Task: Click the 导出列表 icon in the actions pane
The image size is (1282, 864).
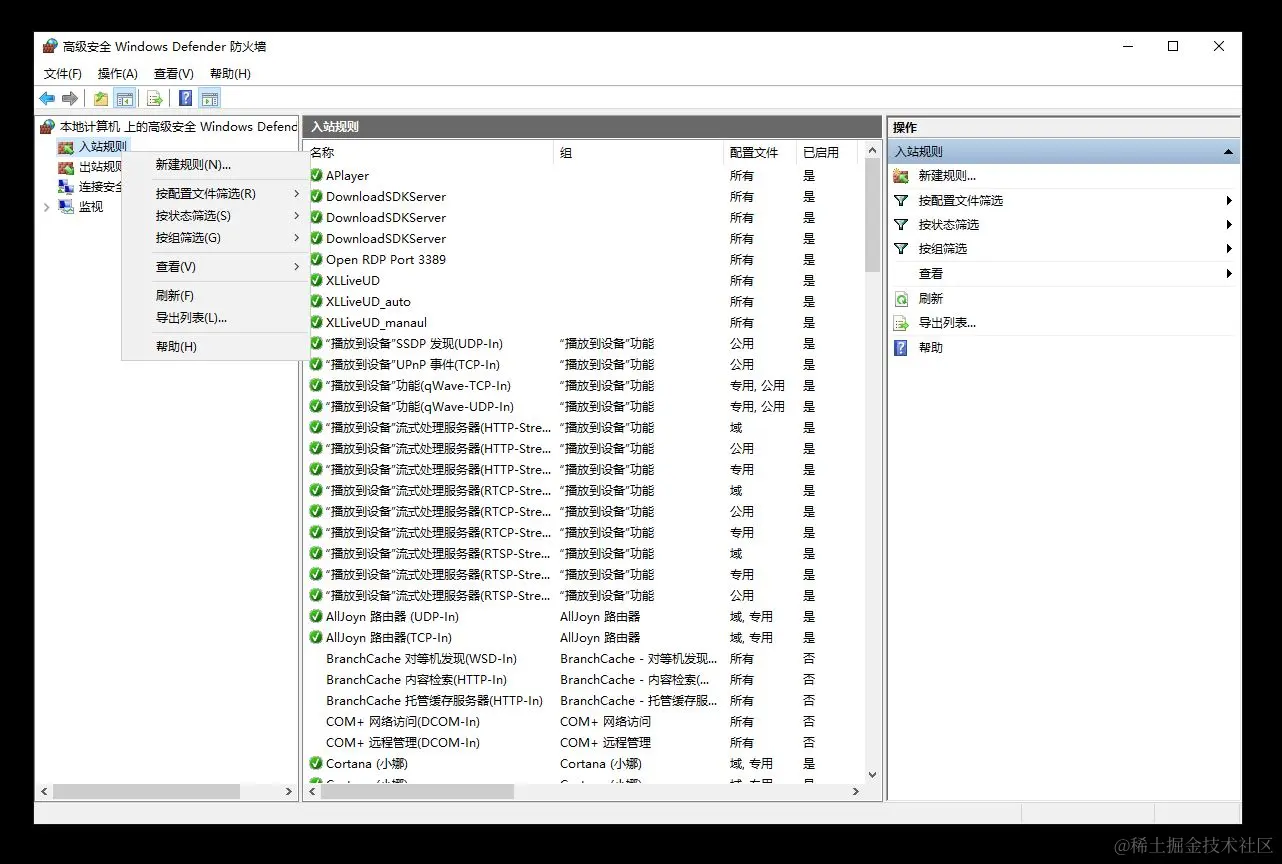Action: (x=901, y=322)
